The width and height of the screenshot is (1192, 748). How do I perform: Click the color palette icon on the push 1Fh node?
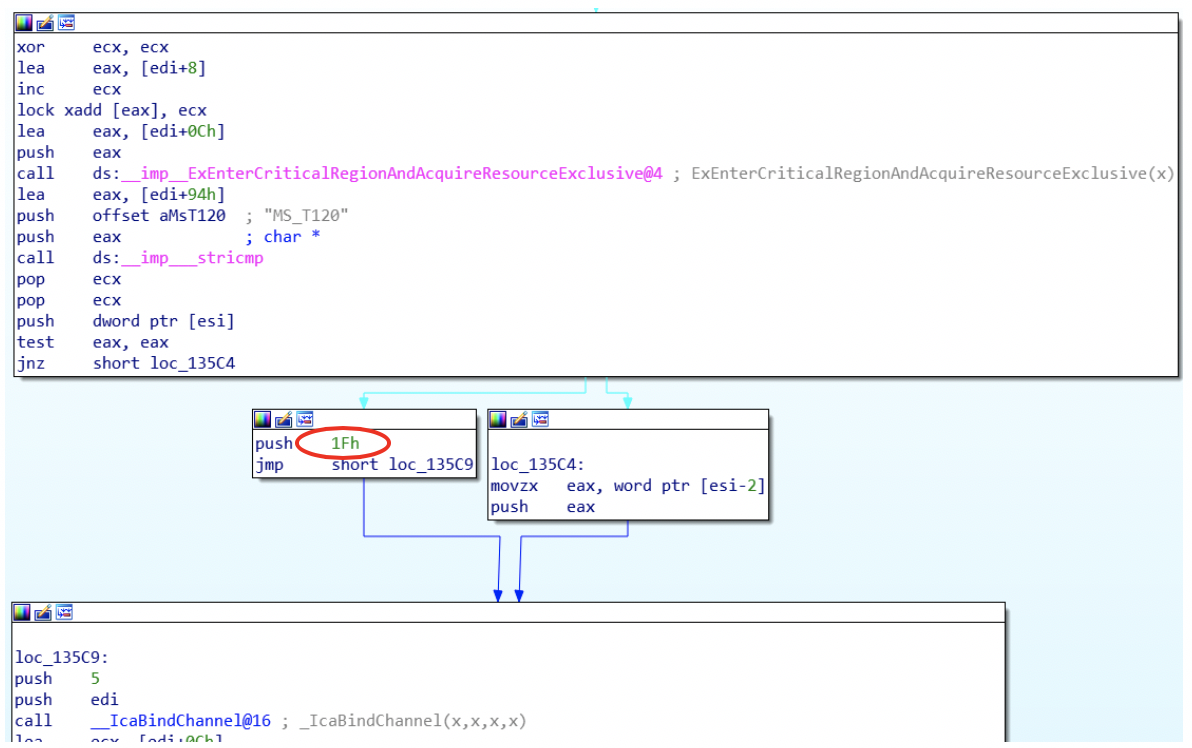[263, 419]
